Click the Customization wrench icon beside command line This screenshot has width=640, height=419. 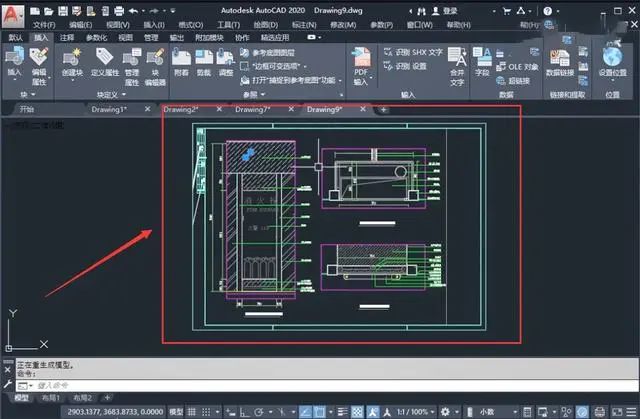(8, 384)
